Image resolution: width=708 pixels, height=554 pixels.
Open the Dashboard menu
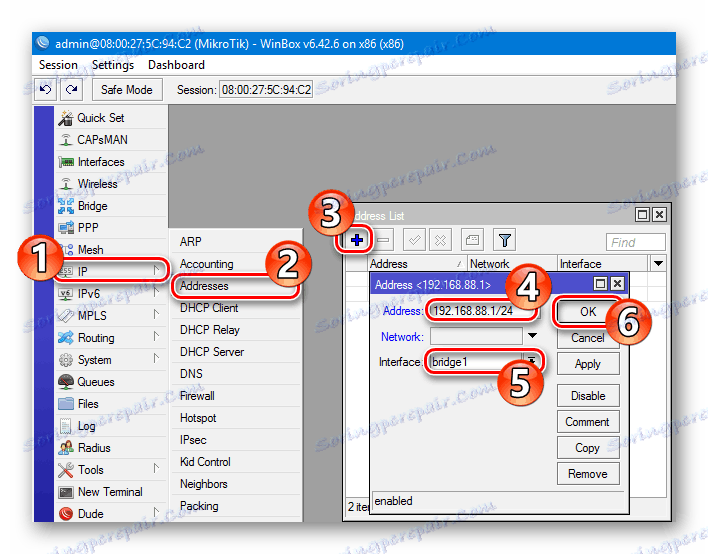tap(177, 65)
